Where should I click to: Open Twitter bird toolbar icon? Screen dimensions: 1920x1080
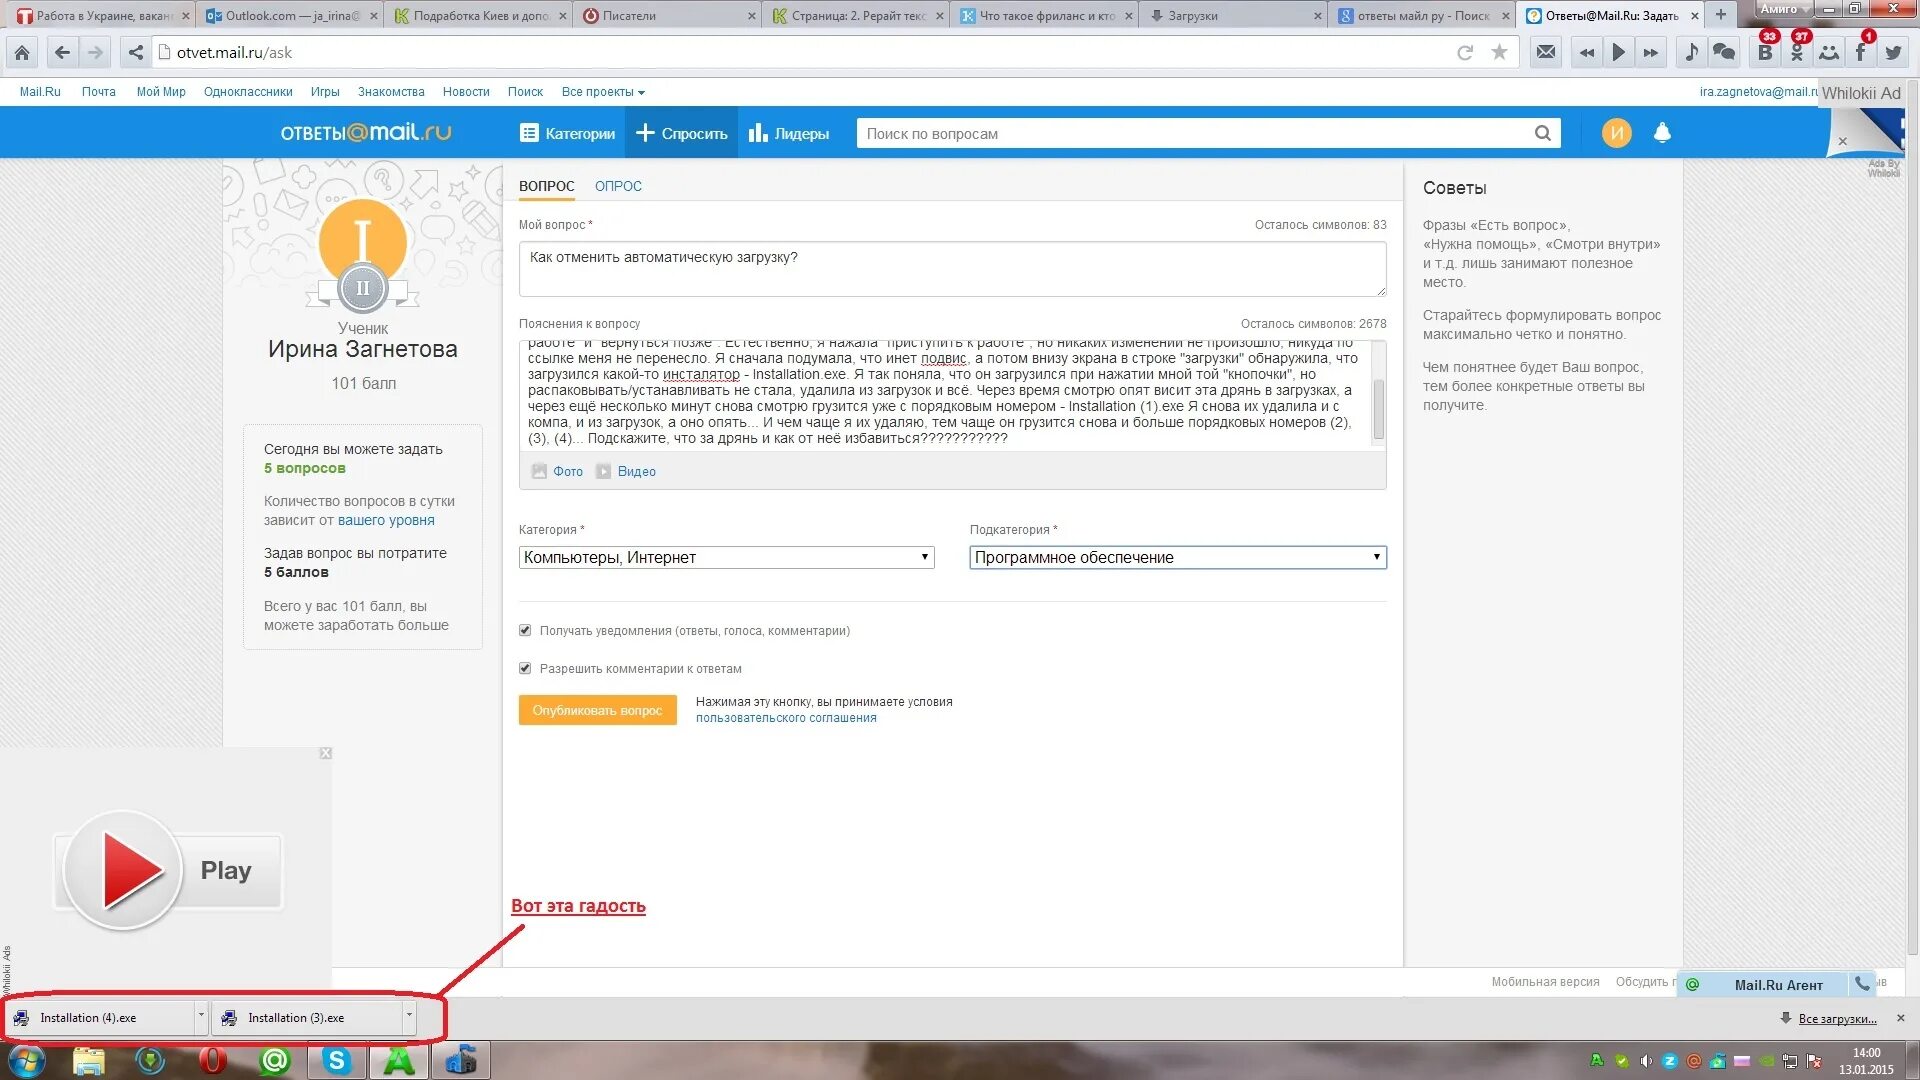coord(1893,53)
